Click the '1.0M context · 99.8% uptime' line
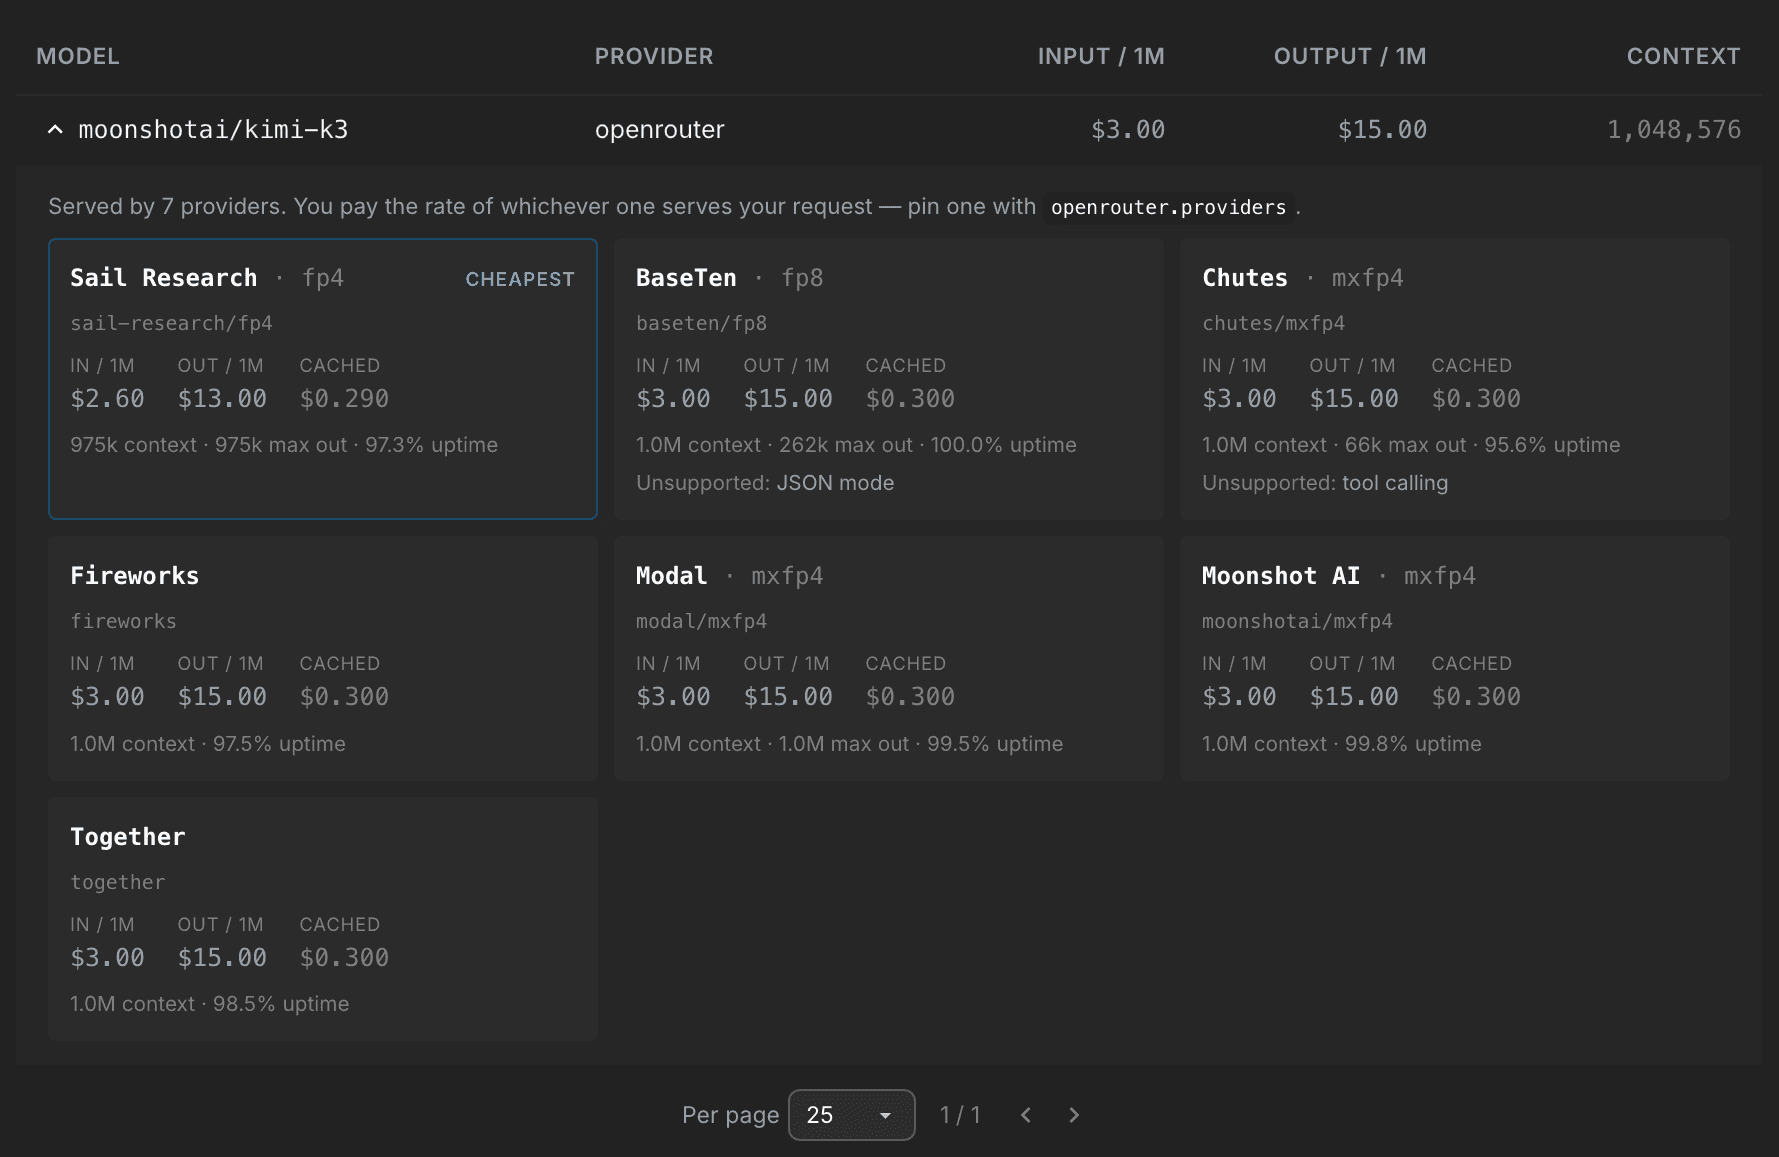Screen dimensions: 1779x1157 click(1342, 744)
